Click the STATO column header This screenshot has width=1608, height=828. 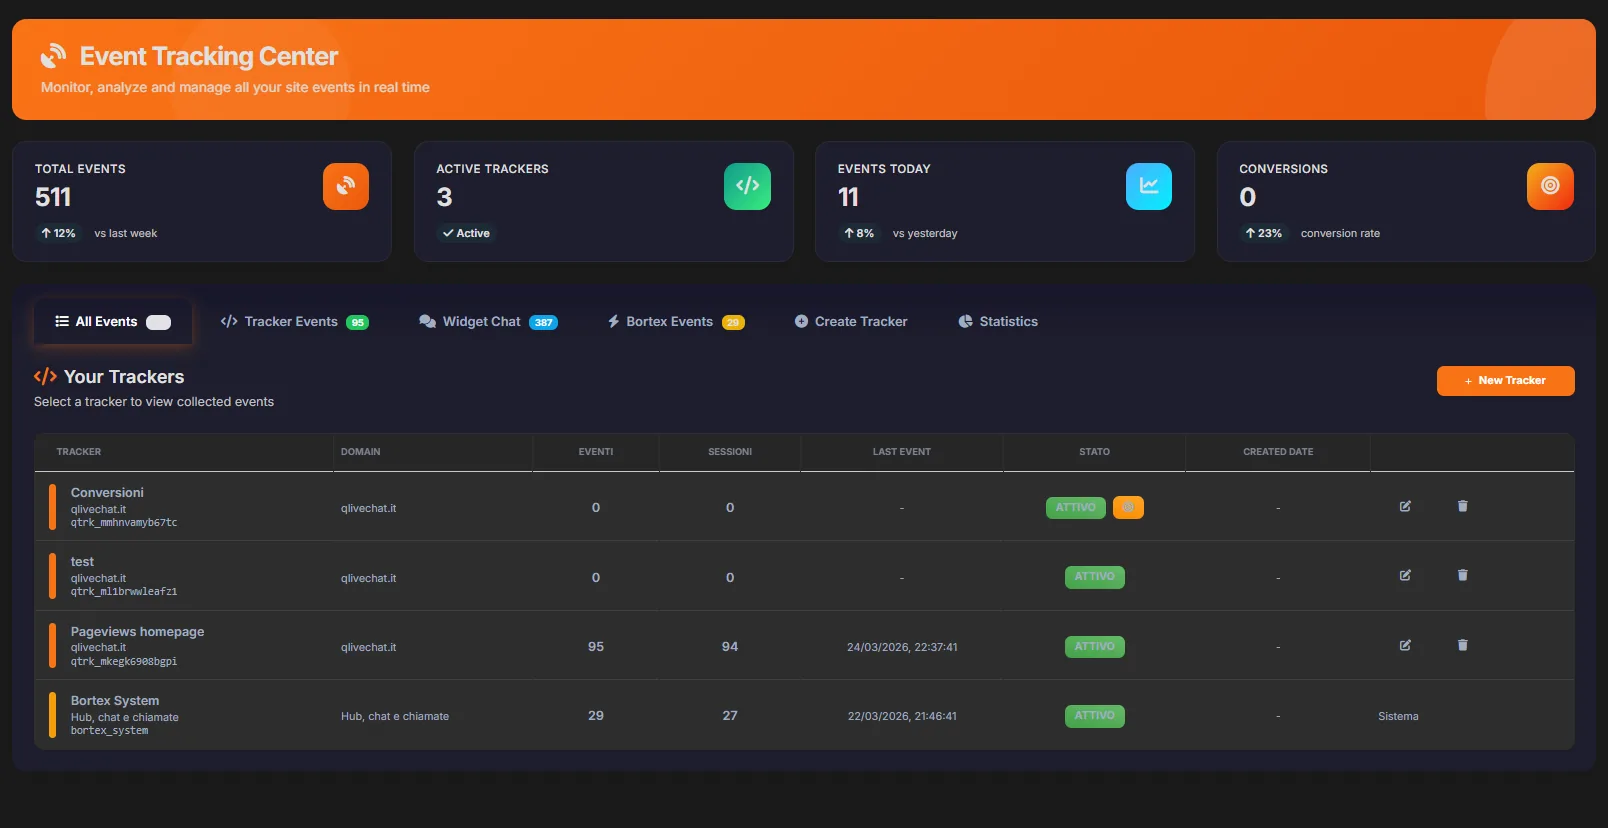[x=1094, y=452]
